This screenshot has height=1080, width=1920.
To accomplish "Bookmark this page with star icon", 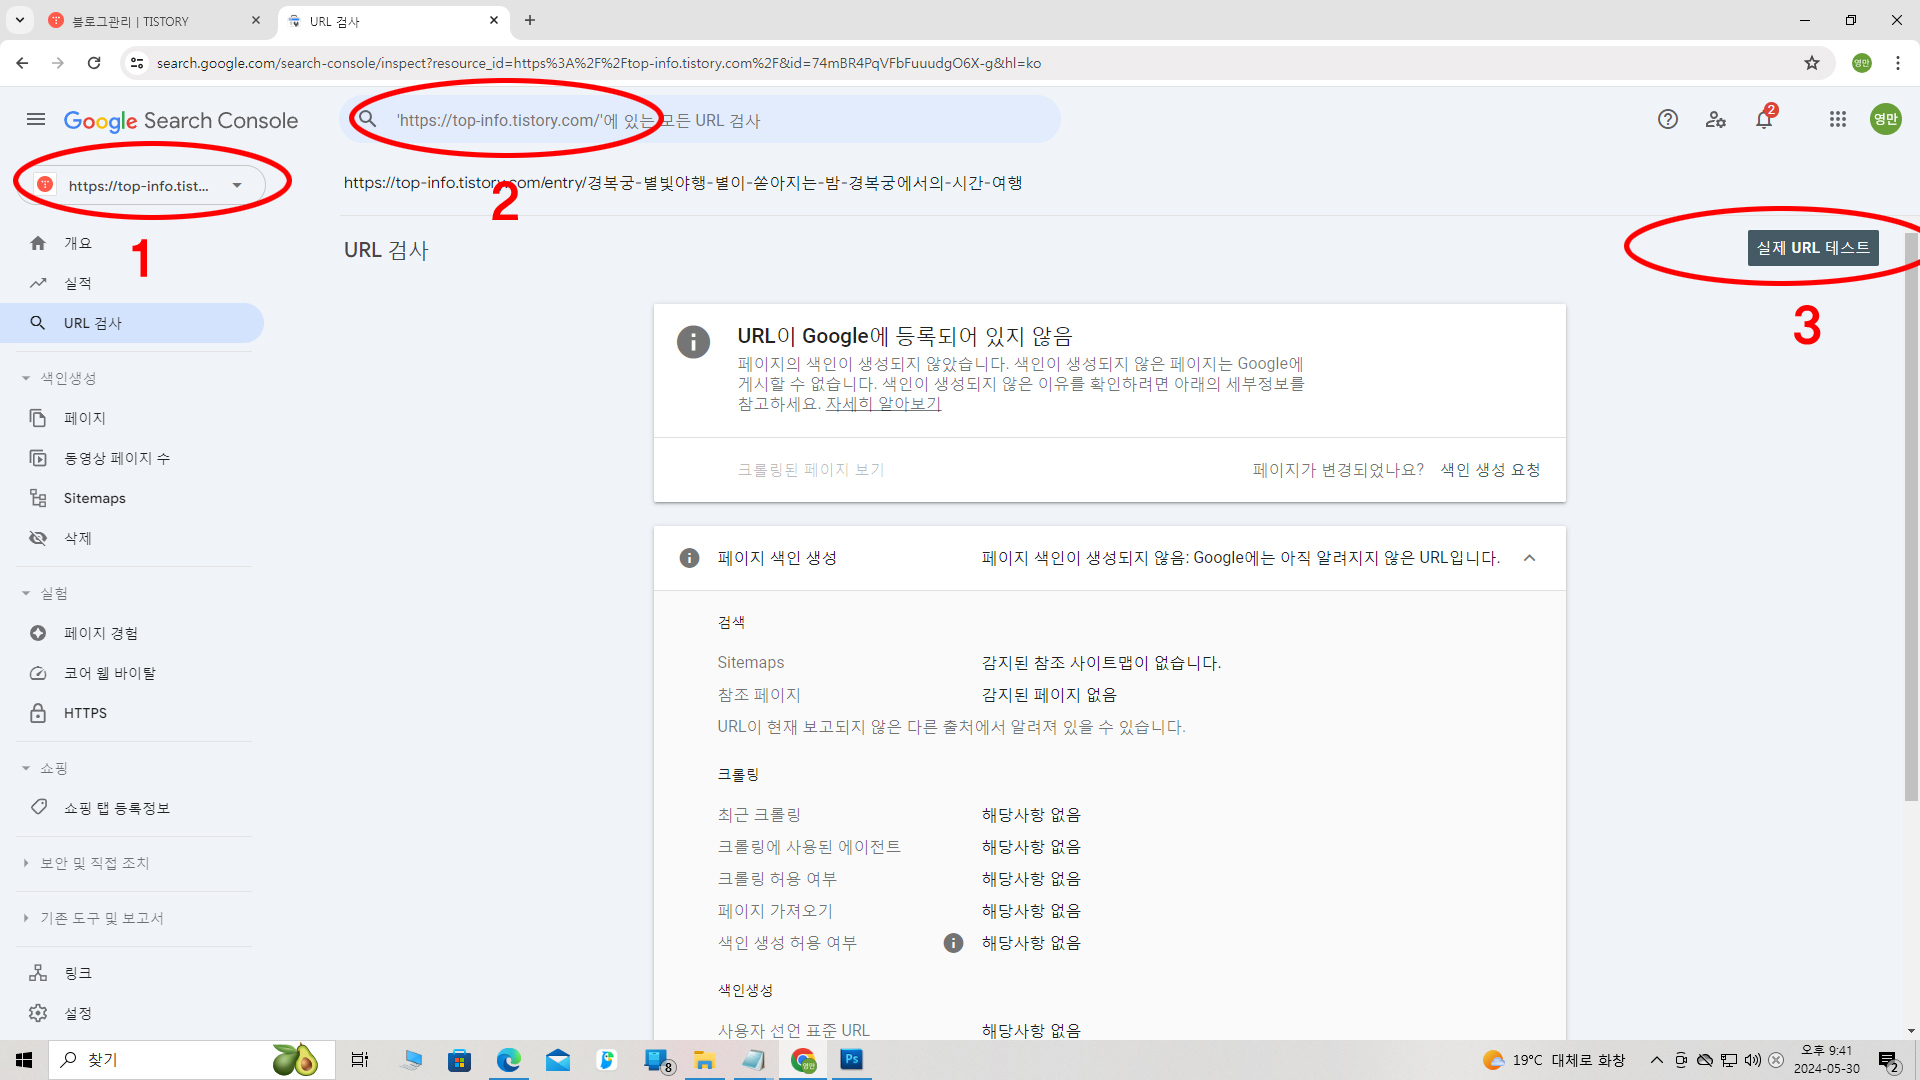I will 1812,63.
